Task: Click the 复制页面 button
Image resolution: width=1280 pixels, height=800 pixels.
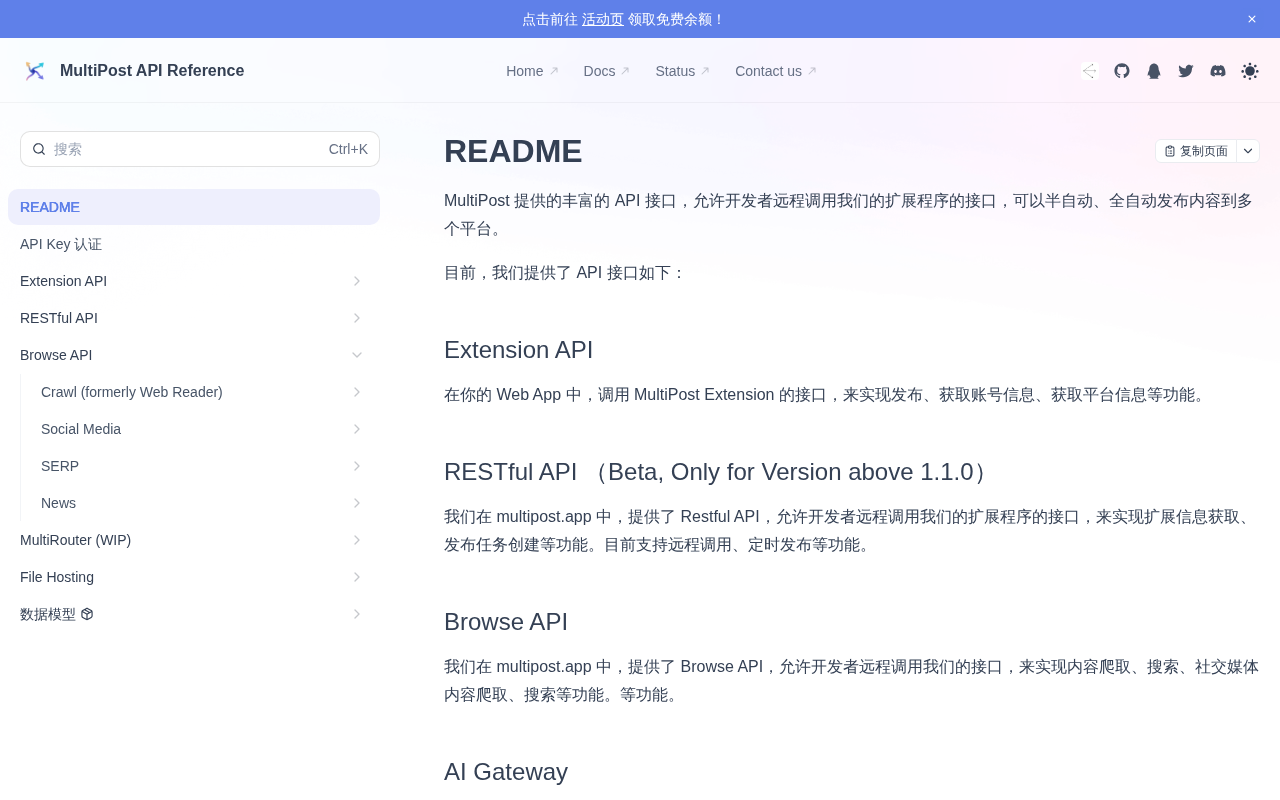Action: pos(1196,151)
